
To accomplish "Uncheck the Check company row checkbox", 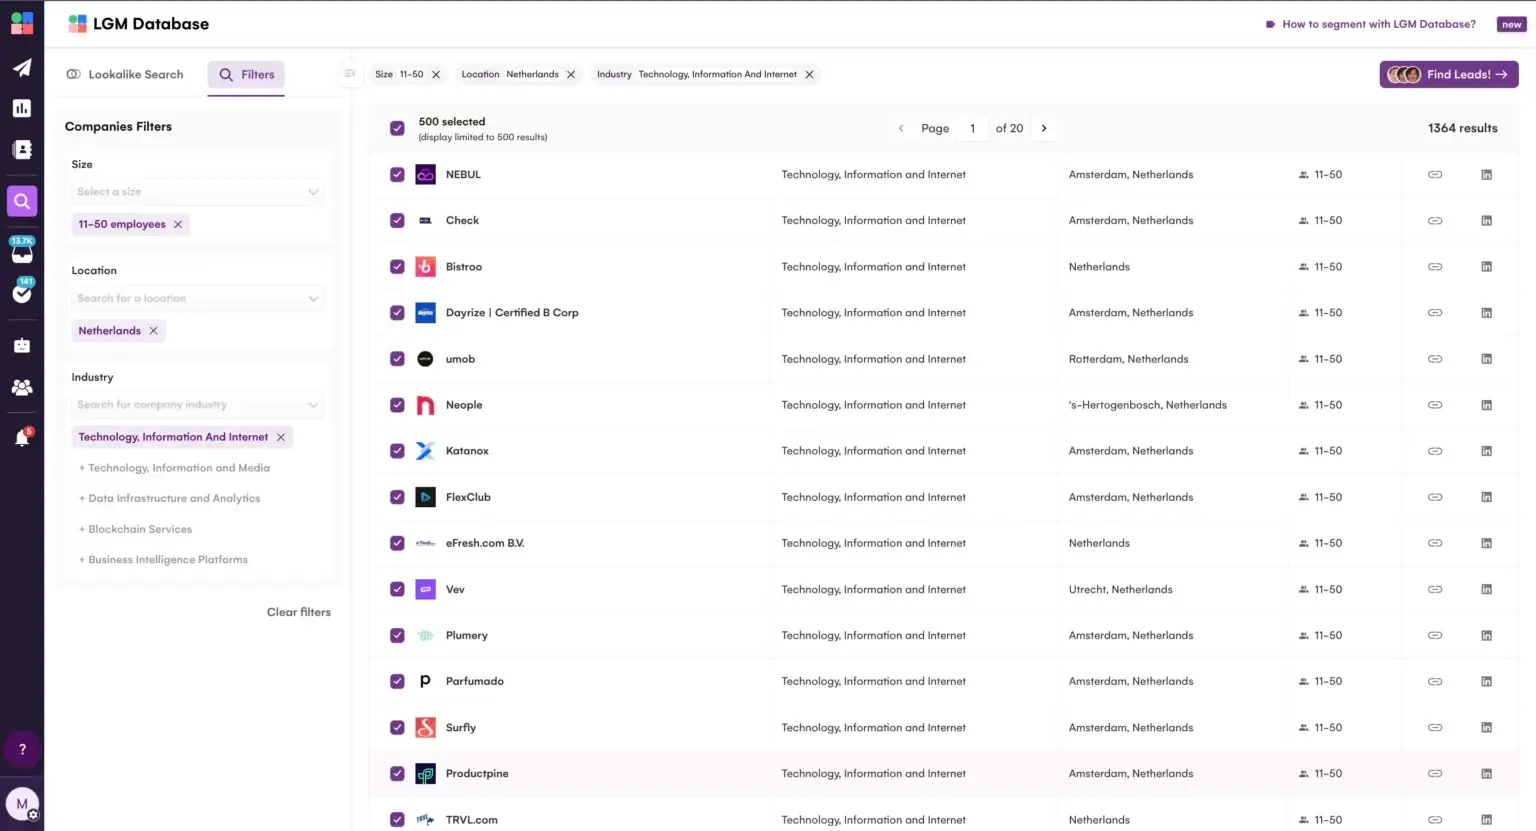I will point(397,220).
